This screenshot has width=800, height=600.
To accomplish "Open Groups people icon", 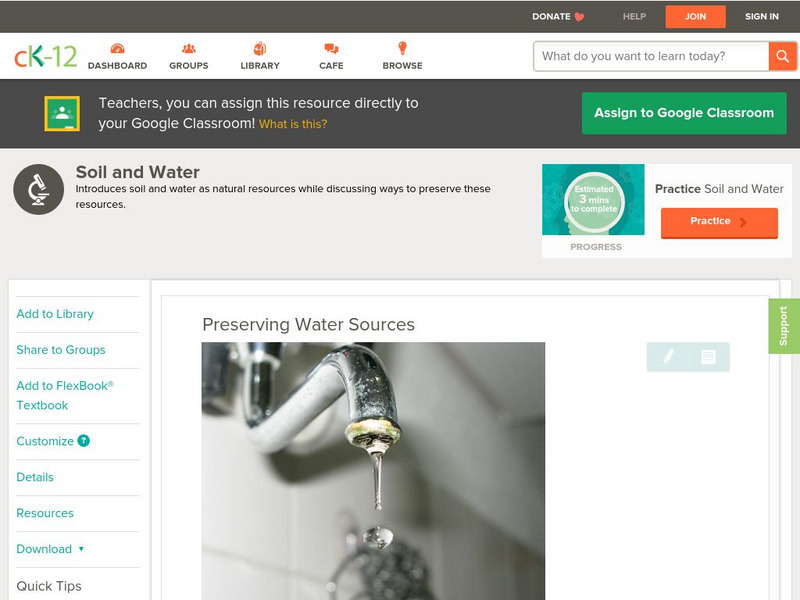I will click(189, 48).
